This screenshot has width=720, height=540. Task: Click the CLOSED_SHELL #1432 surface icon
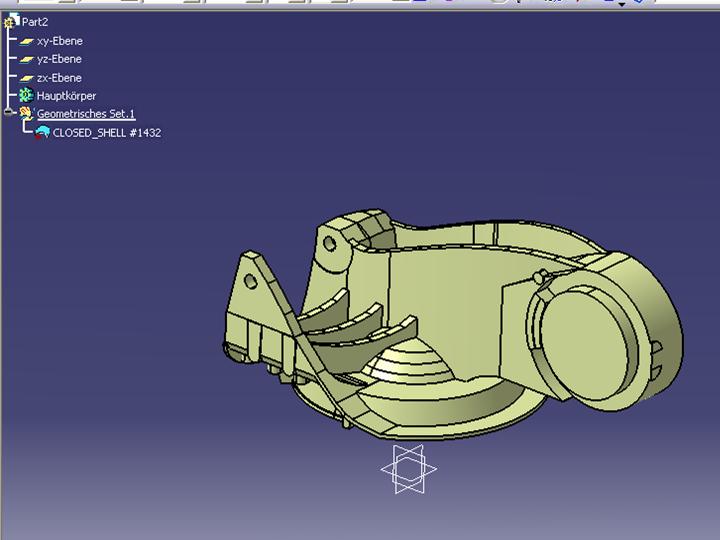(x=42, y=133)
